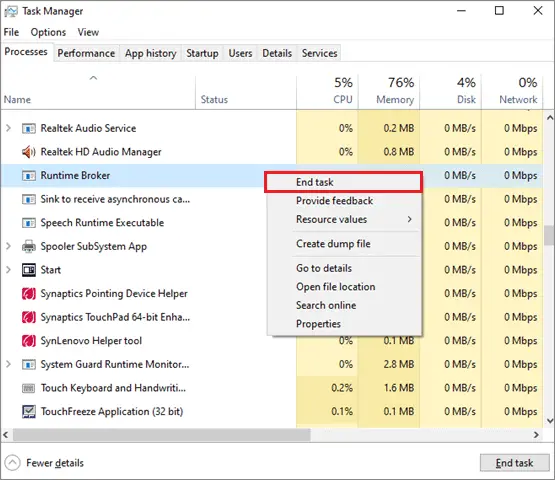
Task: Select the Speech Runtime Executable row
Action: coord(272,223)
